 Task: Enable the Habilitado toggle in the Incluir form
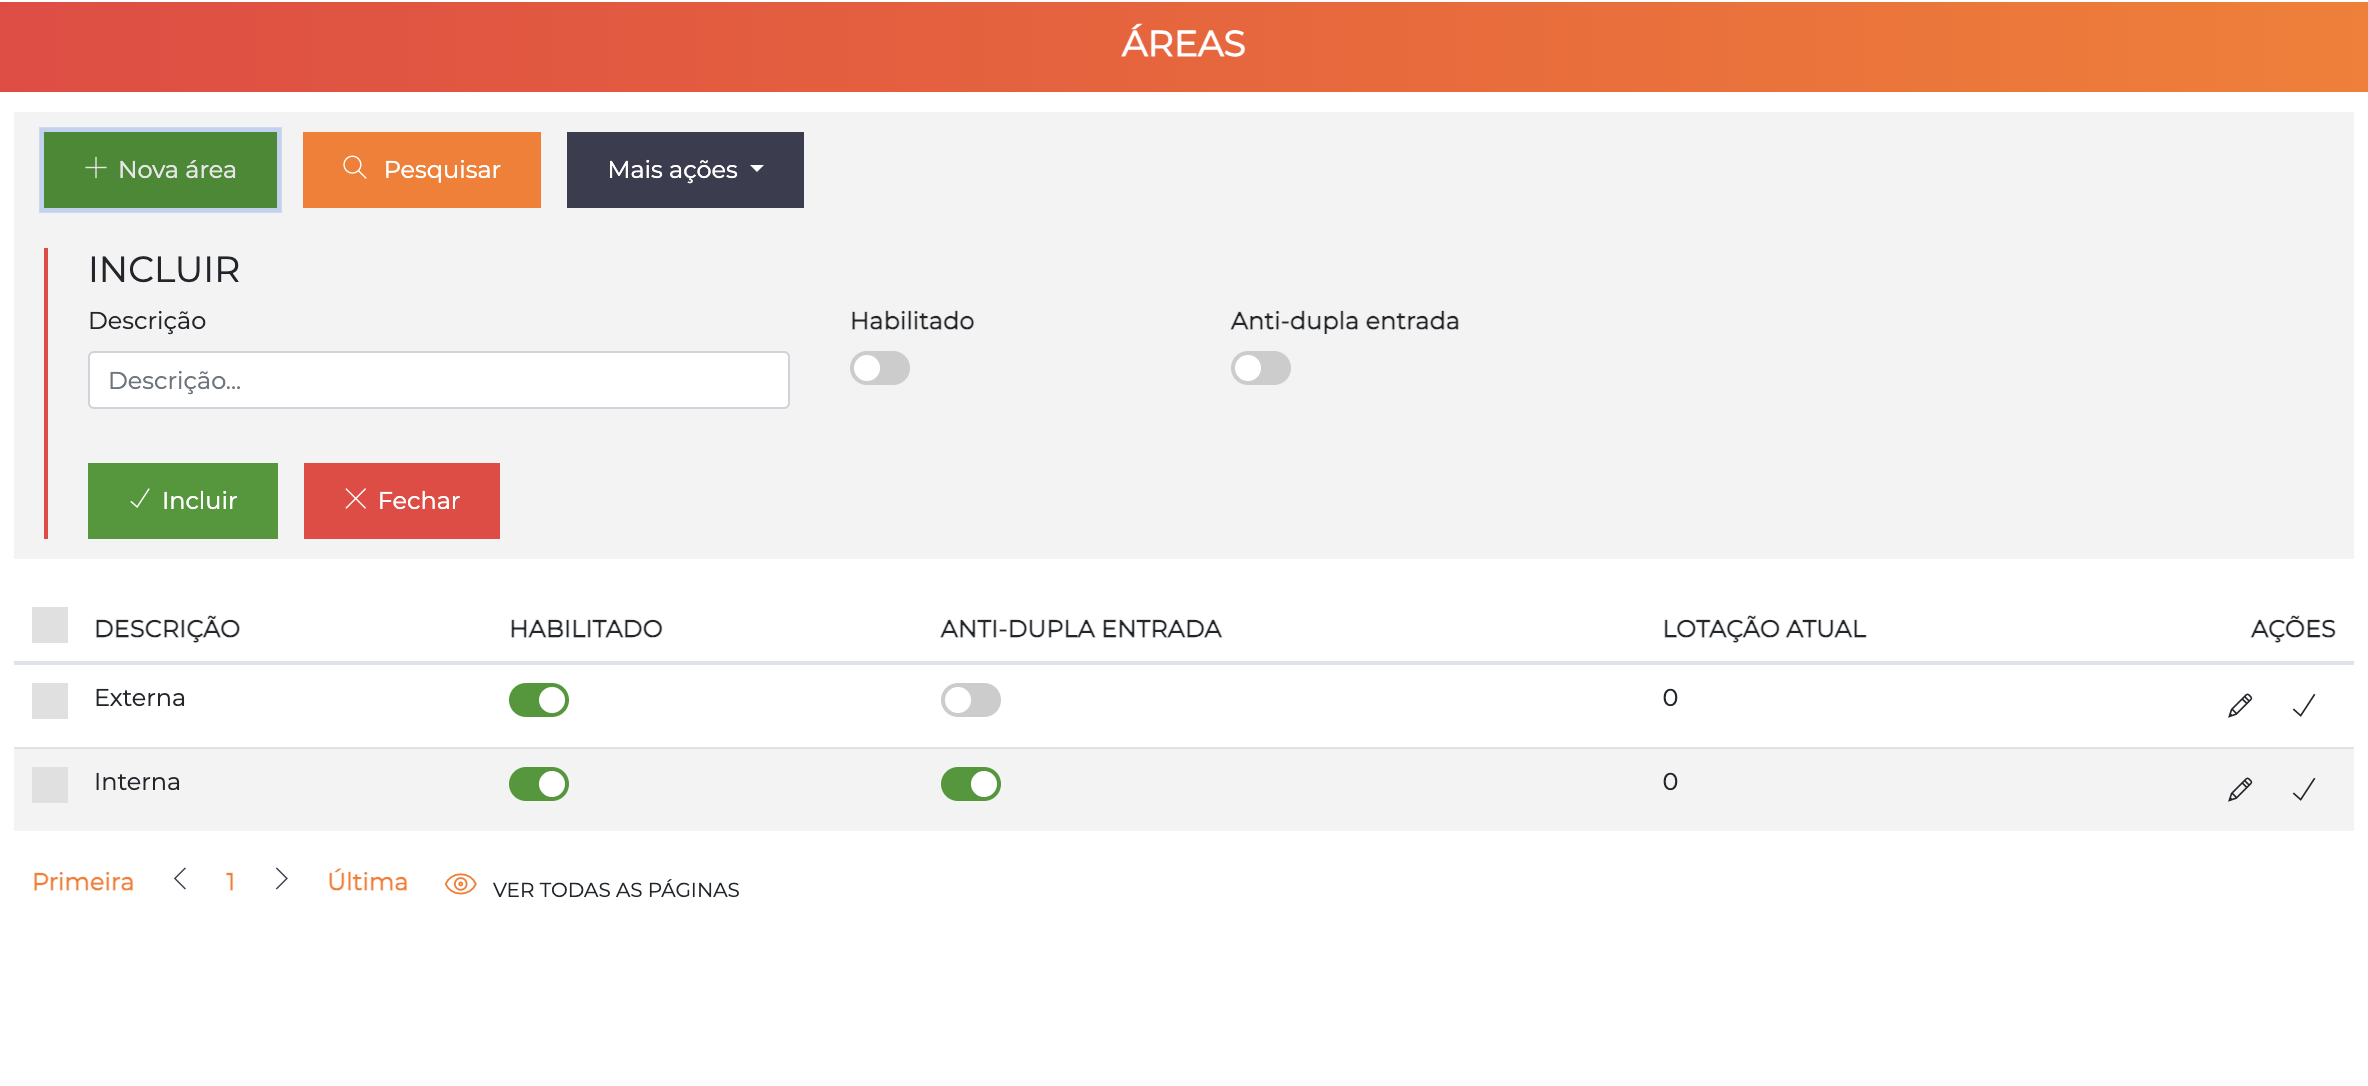point(879,368)
